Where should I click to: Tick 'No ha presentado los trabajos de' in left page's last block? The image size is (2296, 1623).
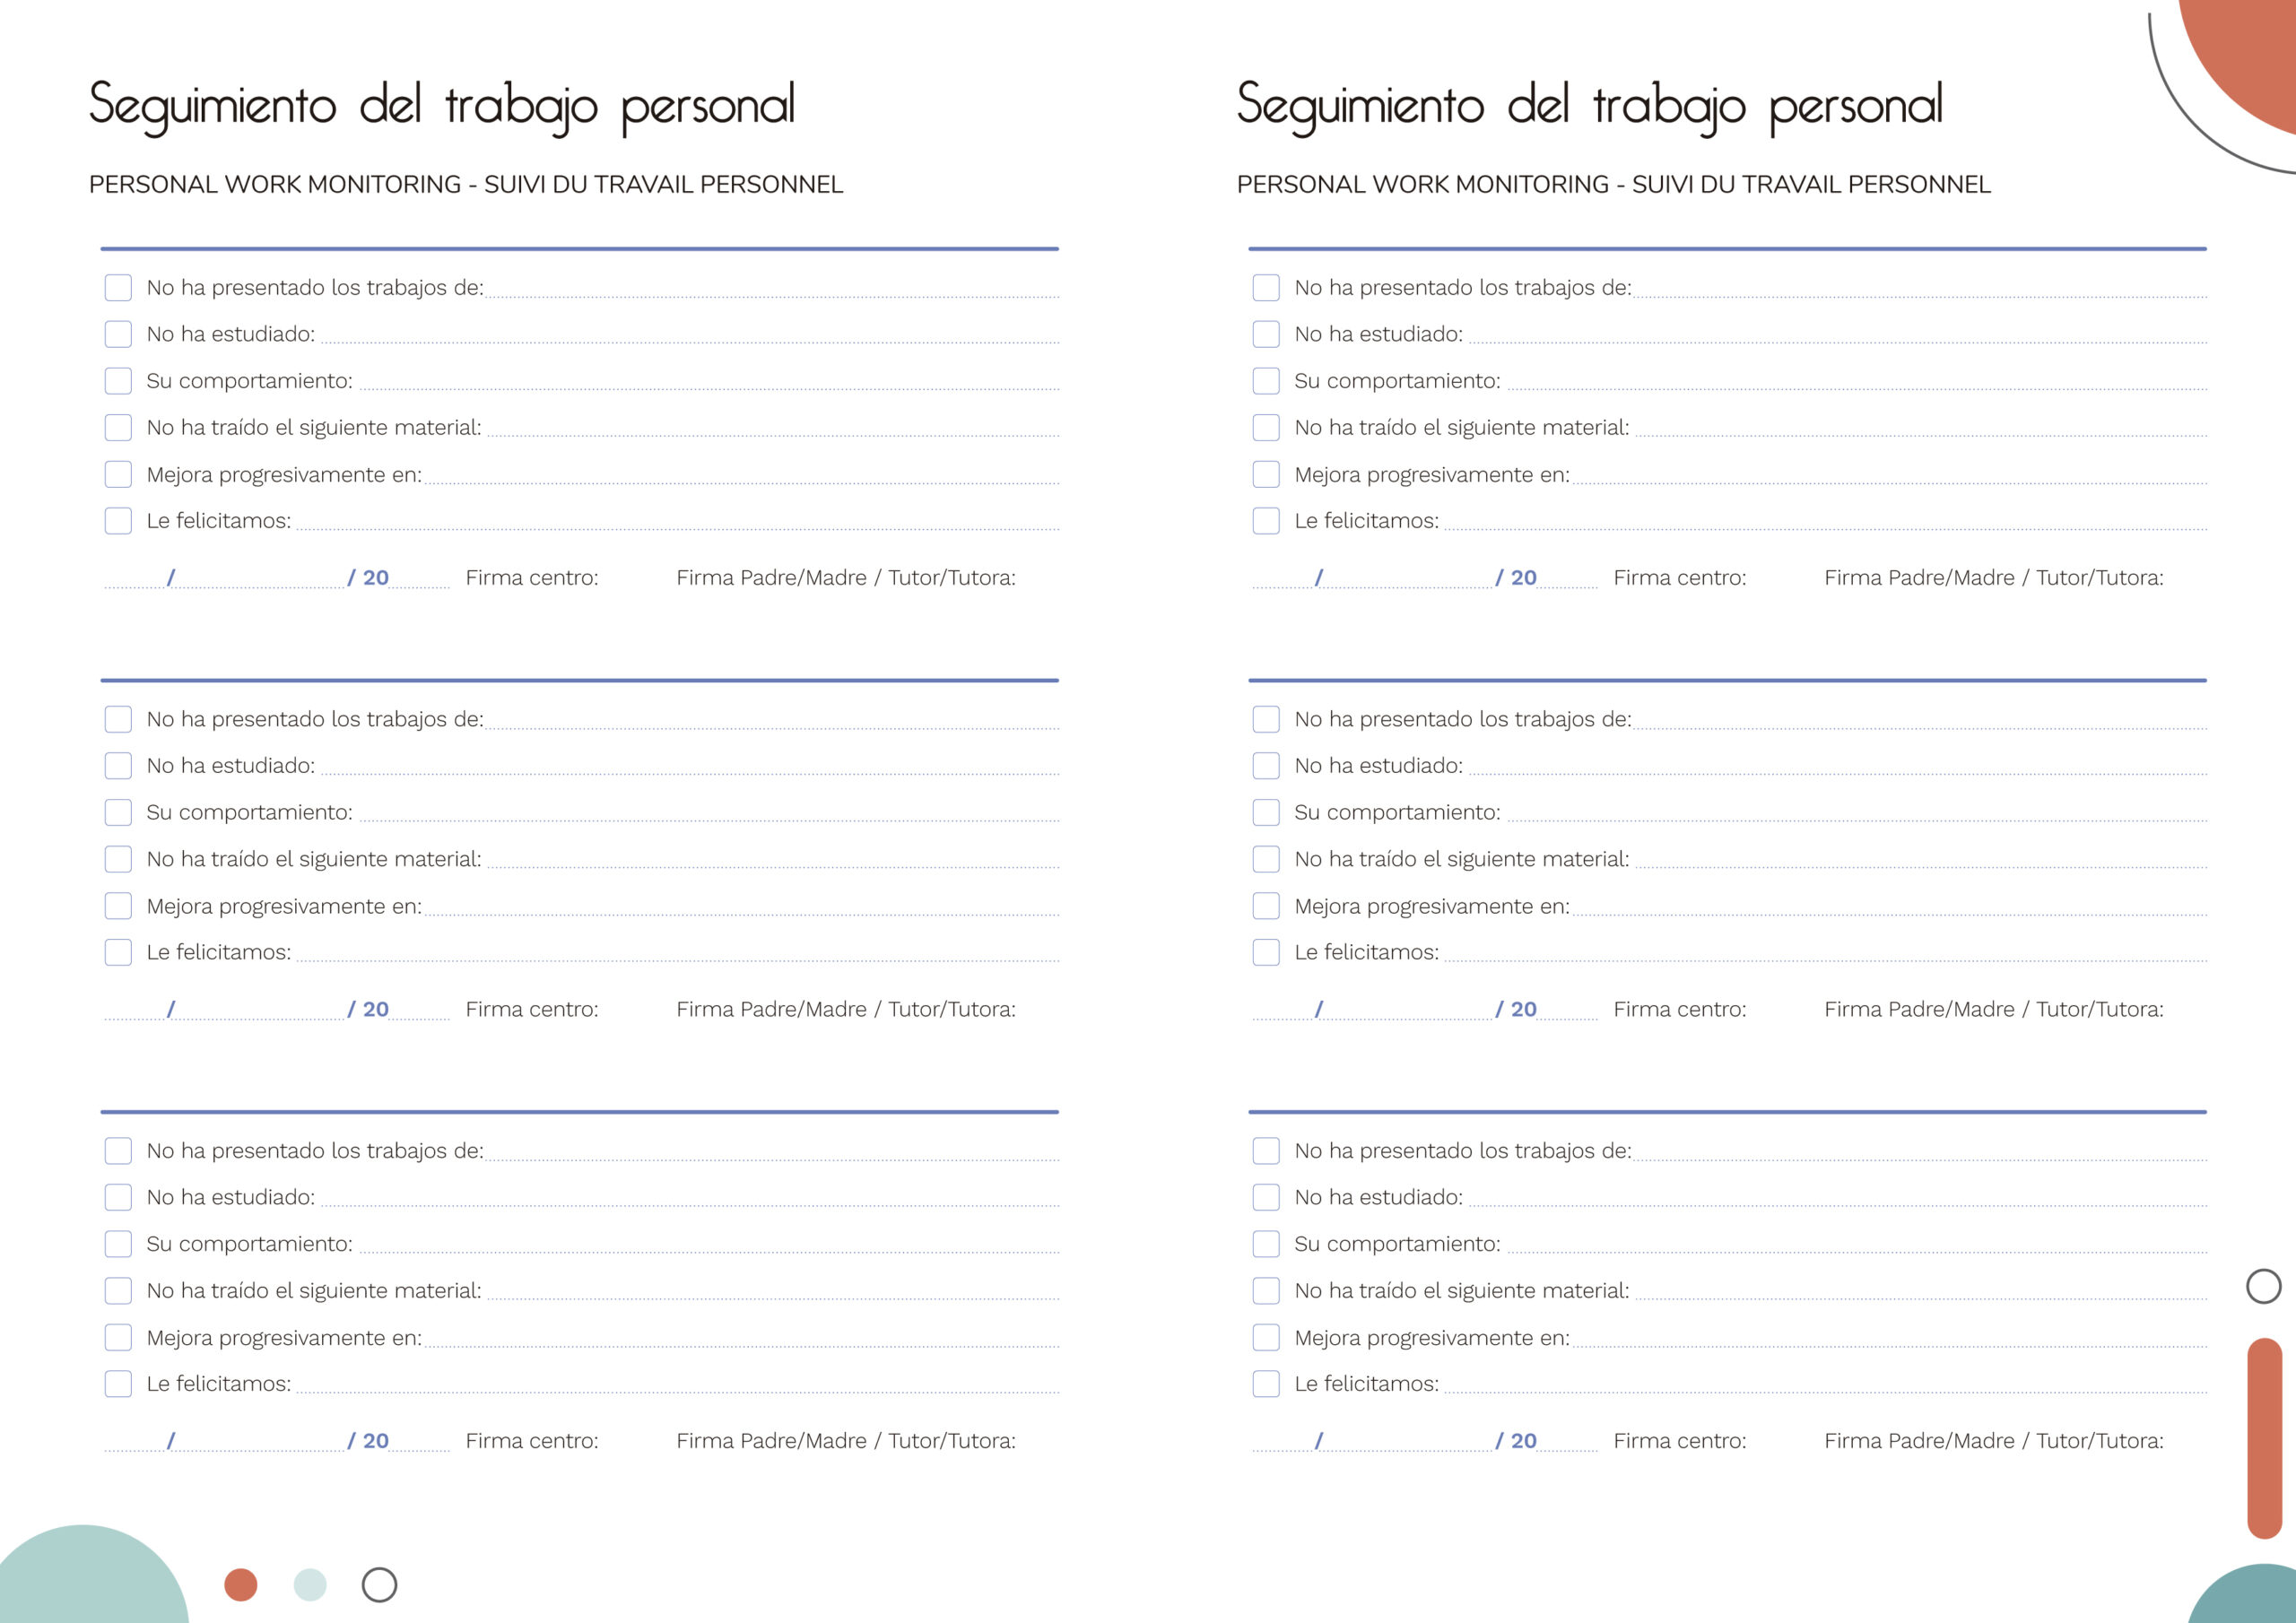tap(118, 1151)
